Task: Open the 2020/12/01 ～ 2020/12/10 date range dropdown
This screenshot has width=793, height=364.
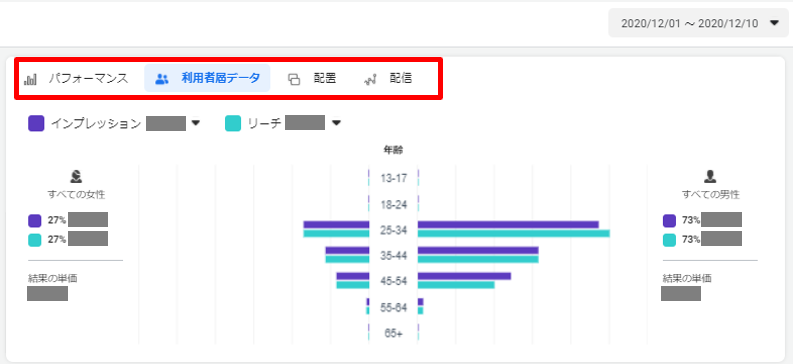Action: pyautogui.click(x=698, y=23)
